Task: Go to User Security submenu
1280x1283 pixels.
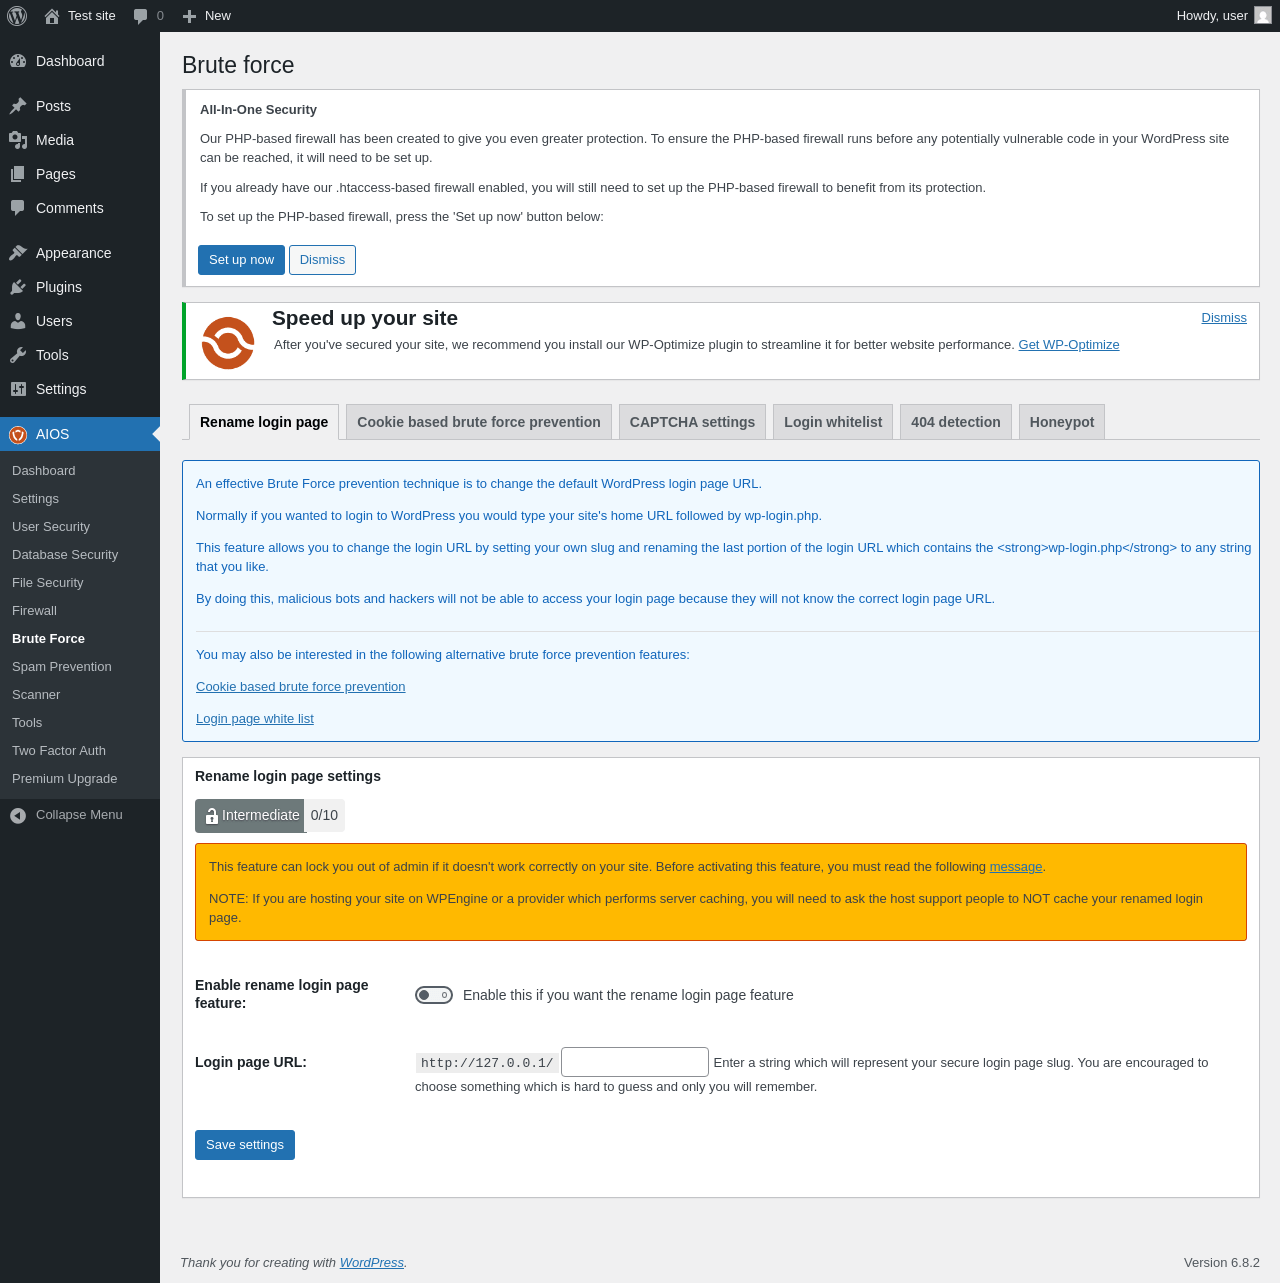Action: (x=80, y=527)
